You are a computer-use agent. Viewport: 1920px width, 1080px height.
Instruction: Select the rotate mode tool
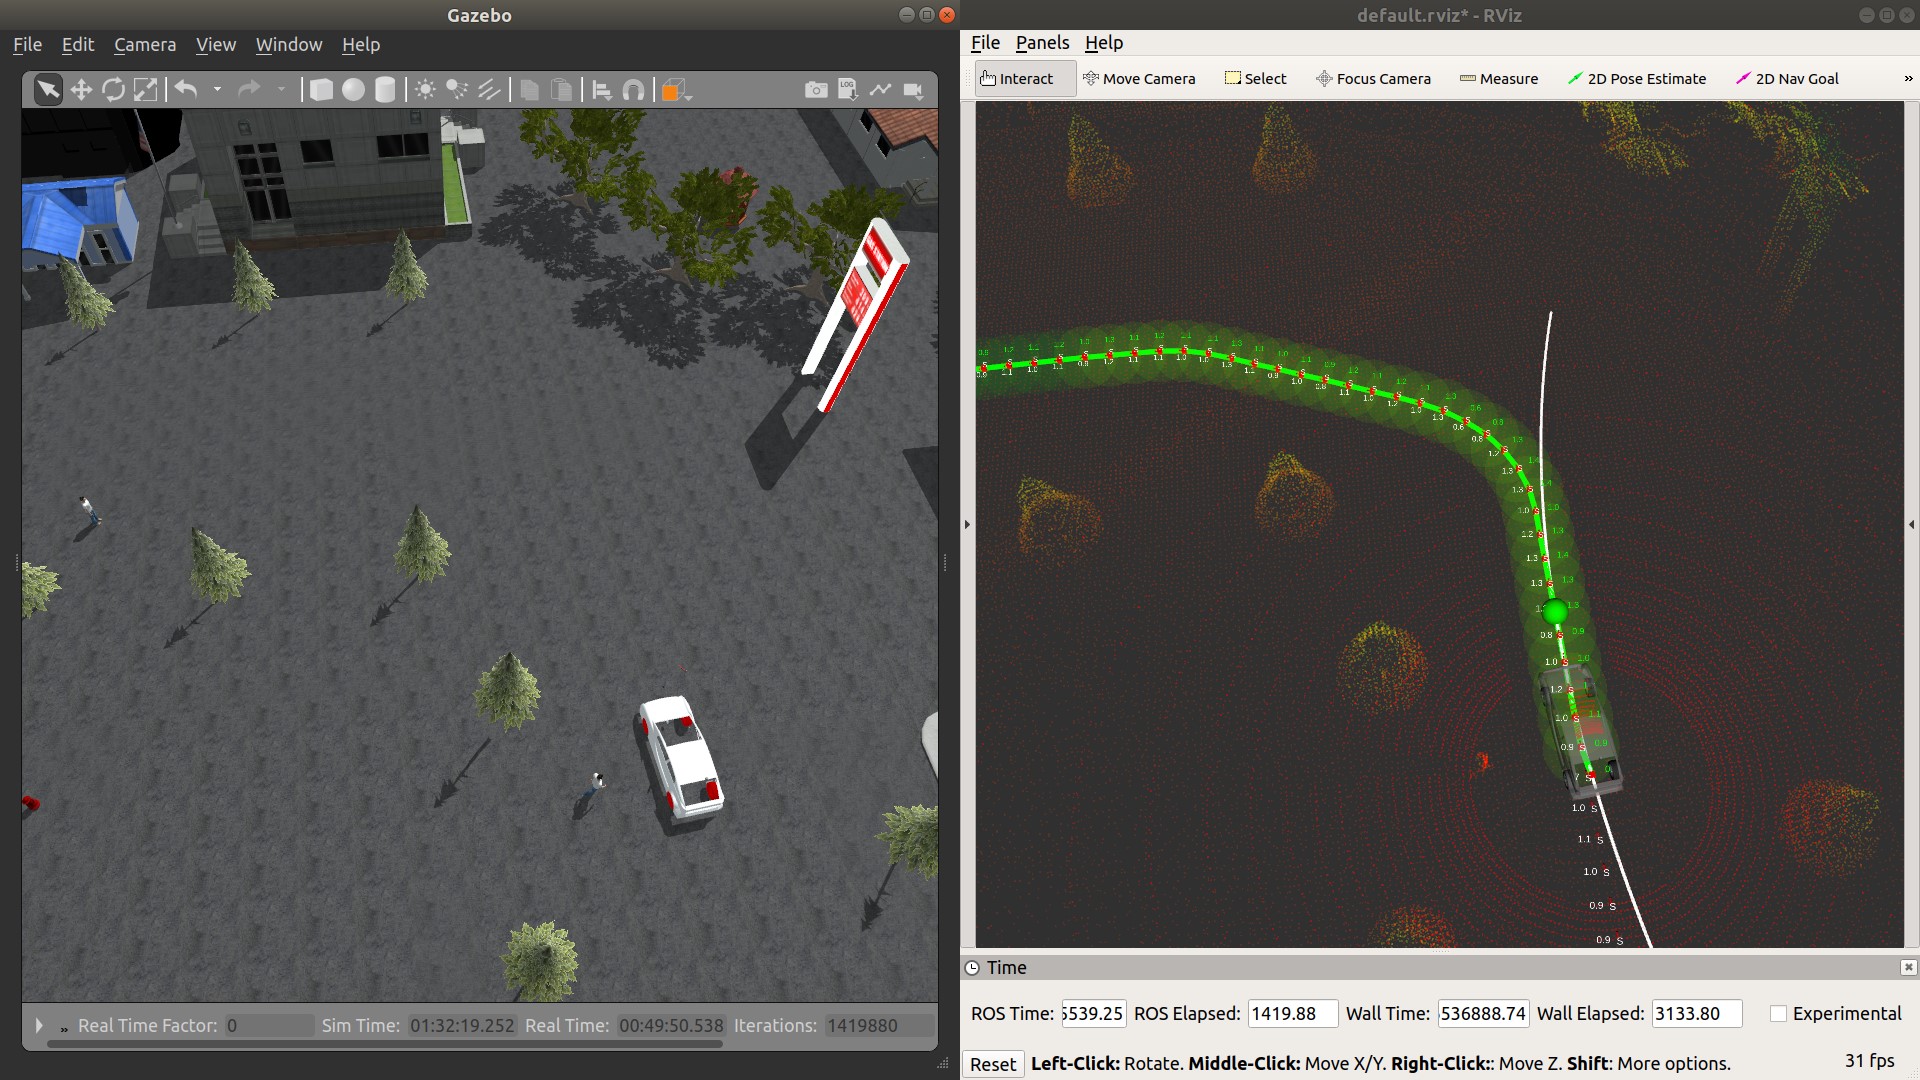point(113,90)
